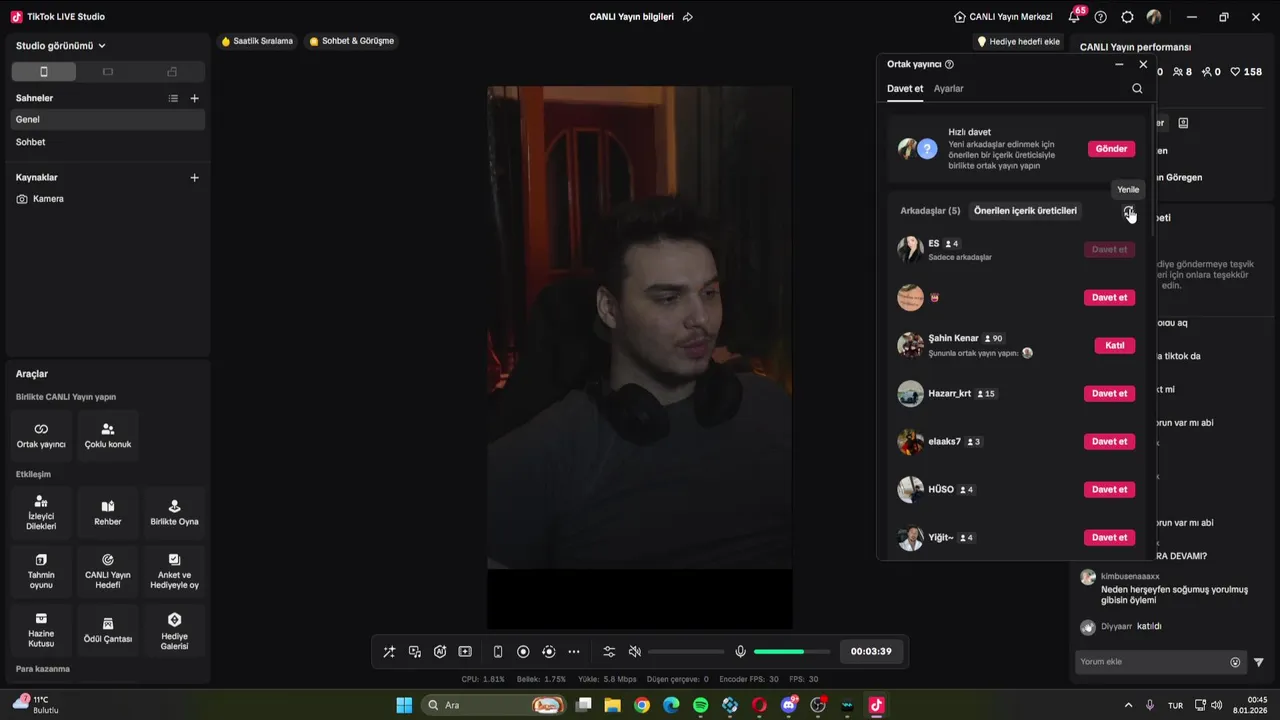Click the phone orientation icon in bottom toolbar

coord(498,652)
